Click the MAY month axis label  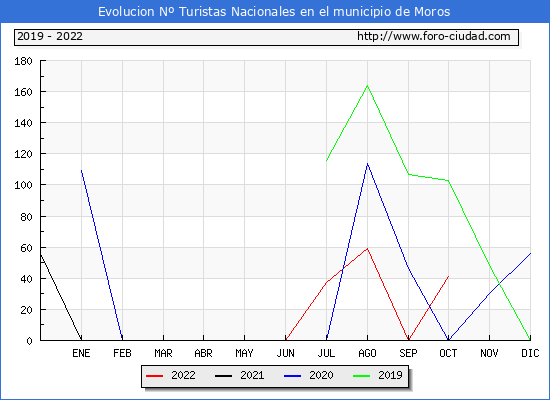244,353
